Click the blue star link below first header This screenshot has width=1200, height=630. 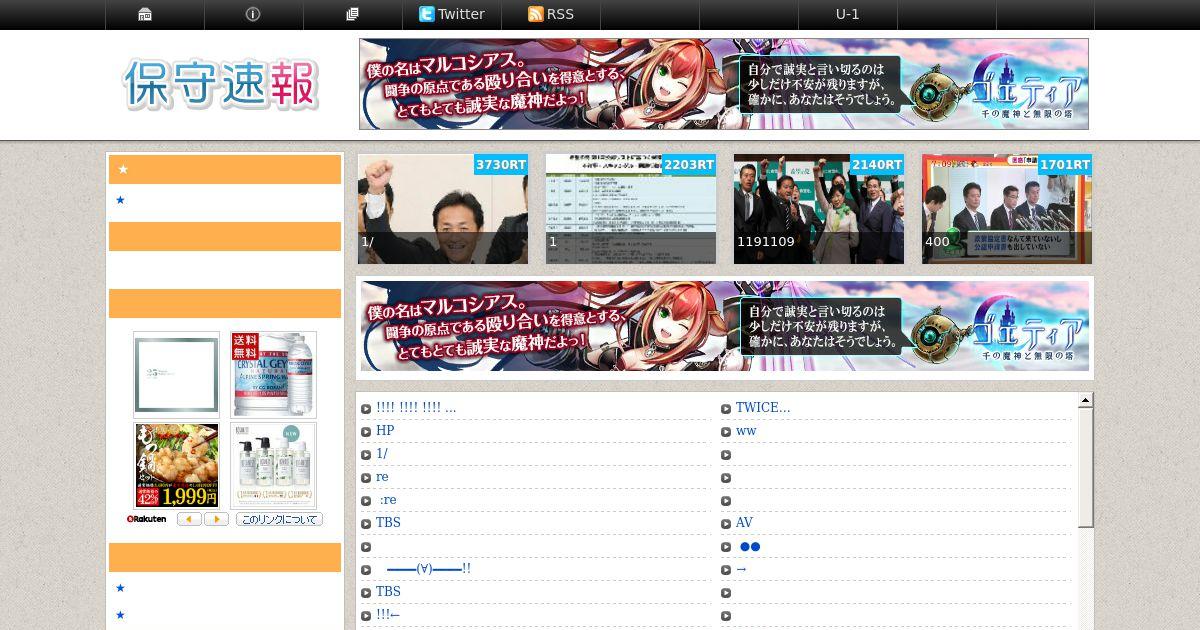[120, 200]
